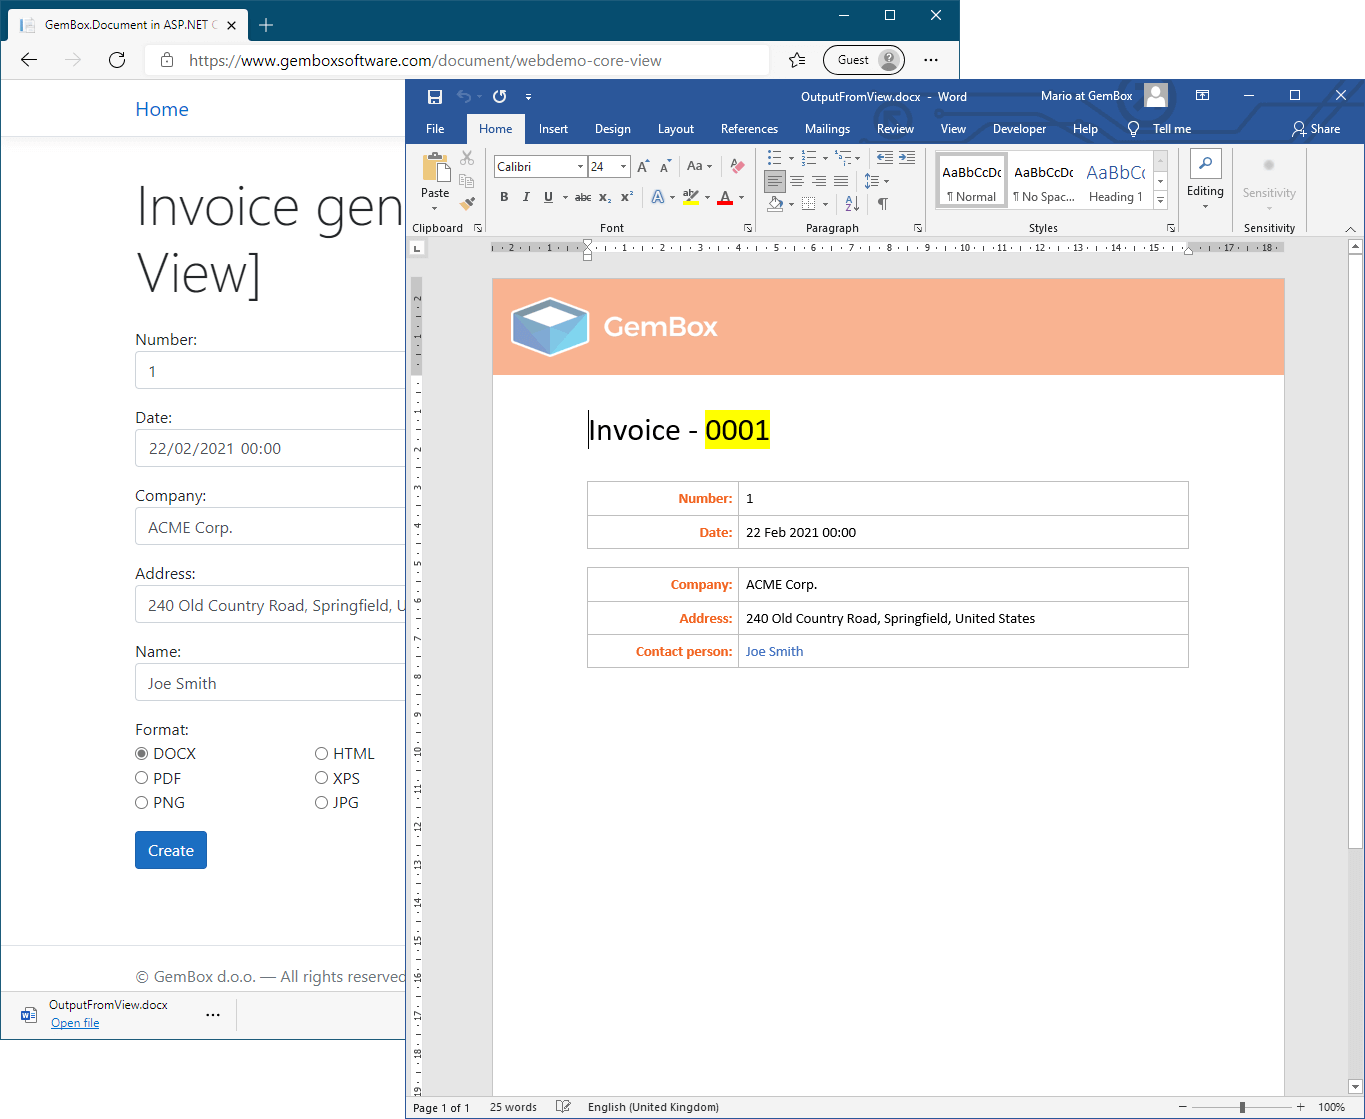Image resolution: width=1365 pixels, height=1119 pixels.
Task: Open the font size dropdown
Action: click(624, 167)
